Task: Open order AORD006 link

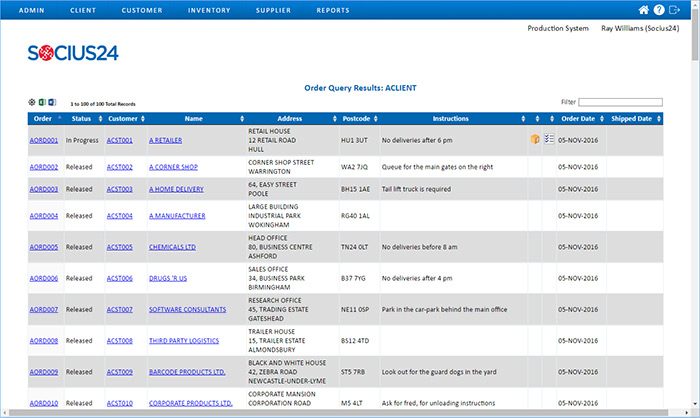Action: (x=44, y=278)
